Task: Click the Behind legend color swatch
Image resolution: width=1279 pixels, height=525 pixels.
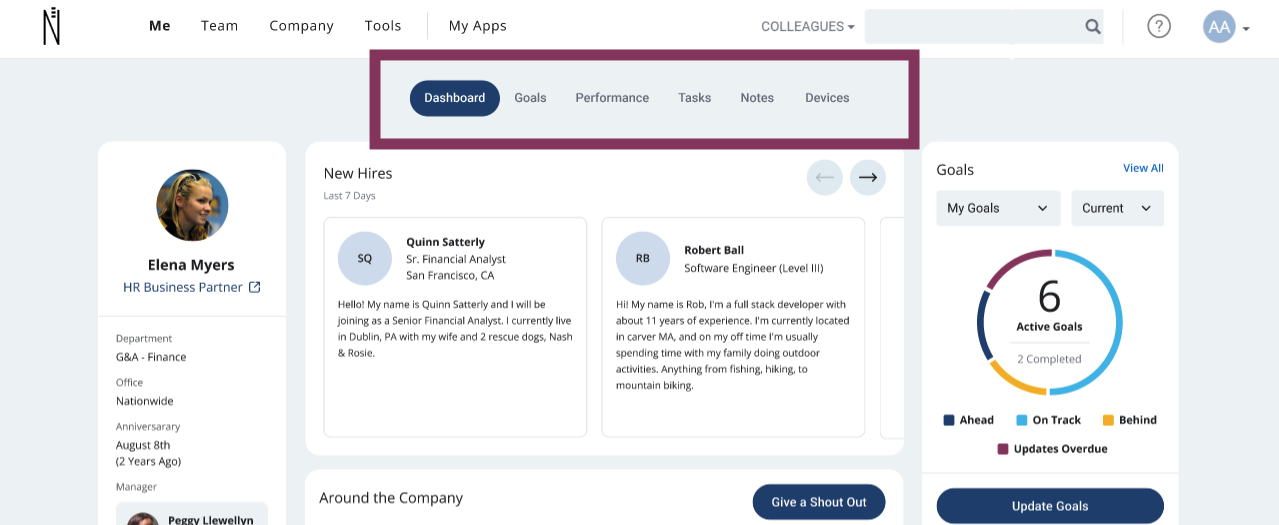Action: 1108,420
